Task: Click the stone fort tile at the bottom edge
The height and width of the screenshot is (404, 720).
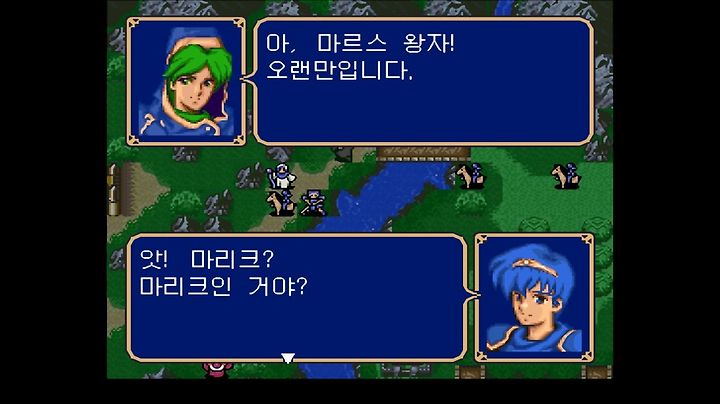Action: (406, 370)
